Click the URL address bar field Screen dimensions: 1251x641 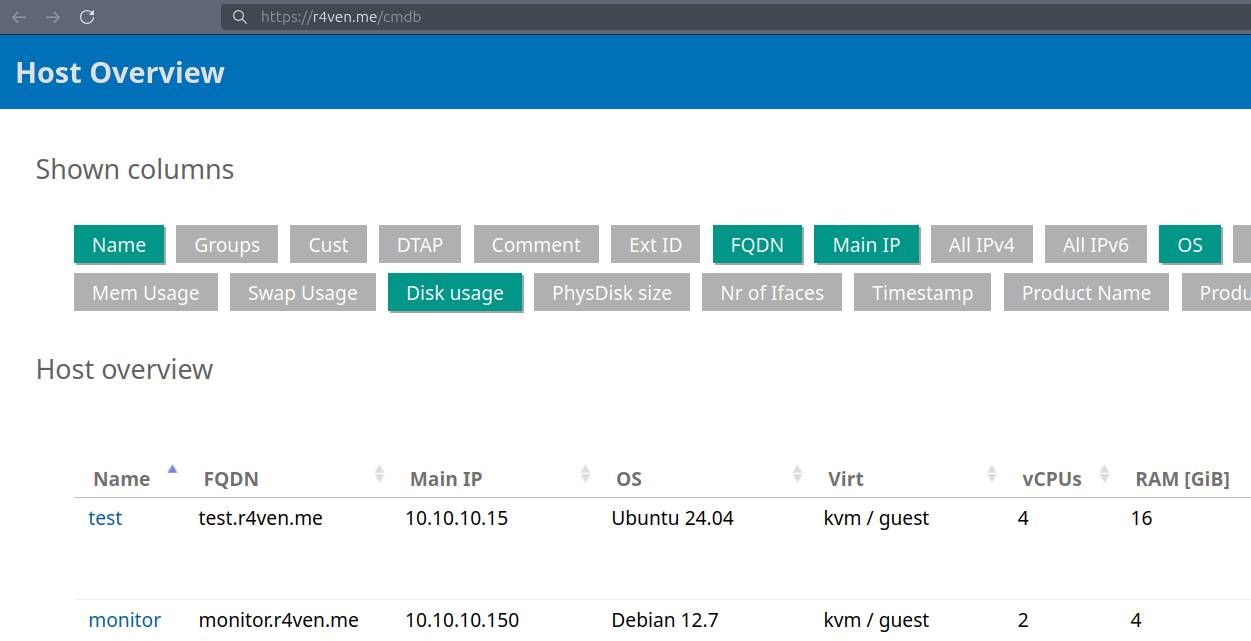point(700,17)
